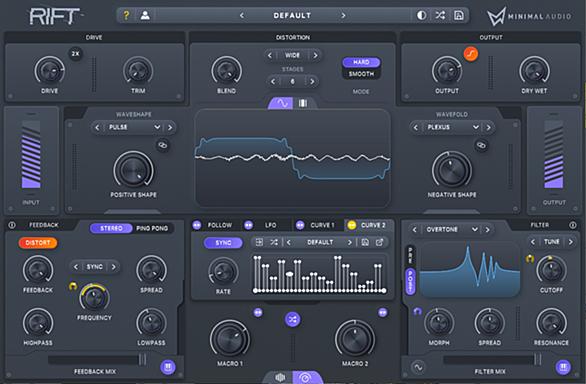Select Smooth distortion mode
This screenshot has width=586, height=384.
click(x=361, y=74)
